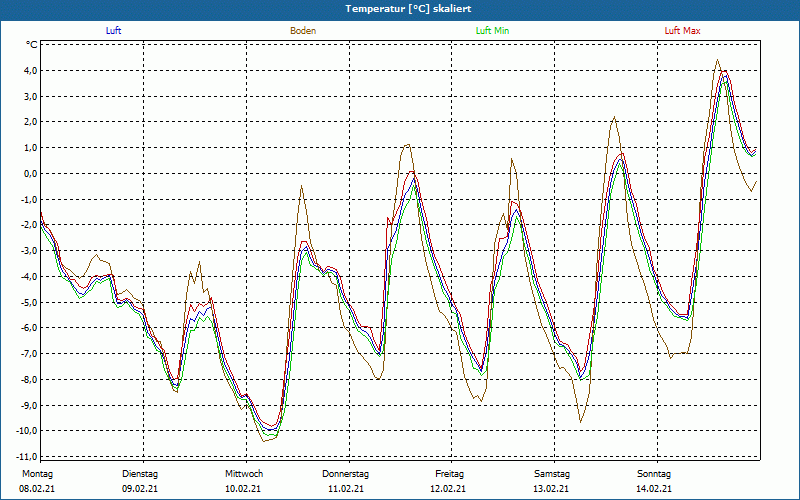Click the "-2,0" y-axis value
The height and width of the screenshot is (500, 800).
(29, 225)
